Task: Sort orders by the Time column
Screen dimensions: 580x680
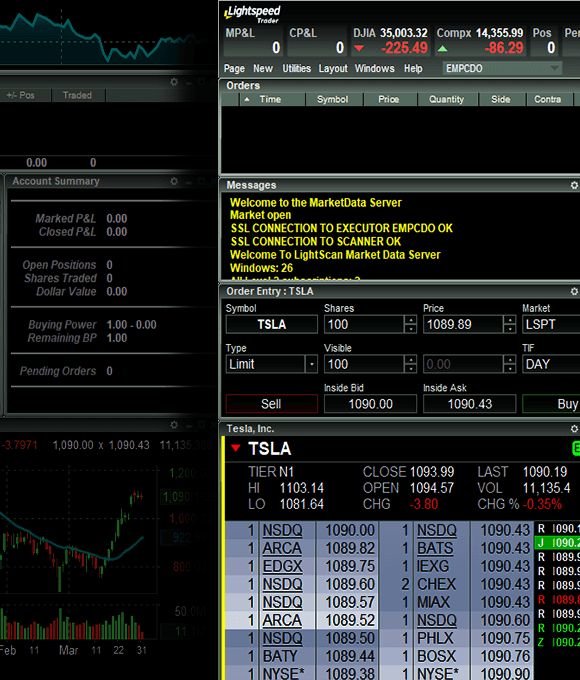Action: (272, 99)
